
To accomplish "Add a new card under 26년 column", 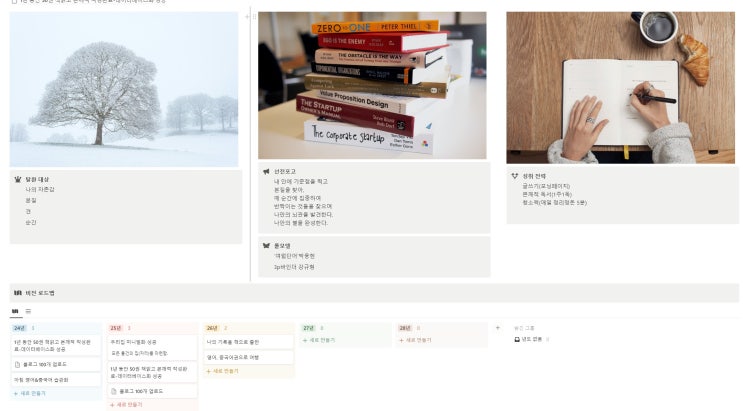I will click(x=222, y=371).
